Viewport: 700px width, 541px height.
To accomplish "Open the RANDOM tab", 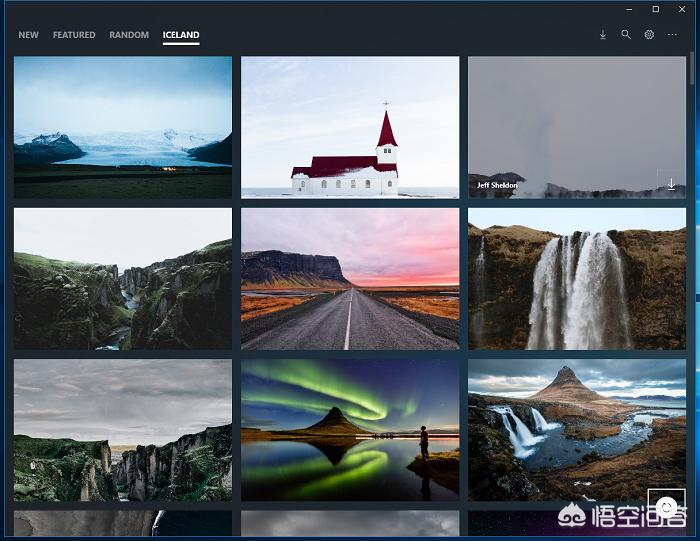I will tap(129, 35).
